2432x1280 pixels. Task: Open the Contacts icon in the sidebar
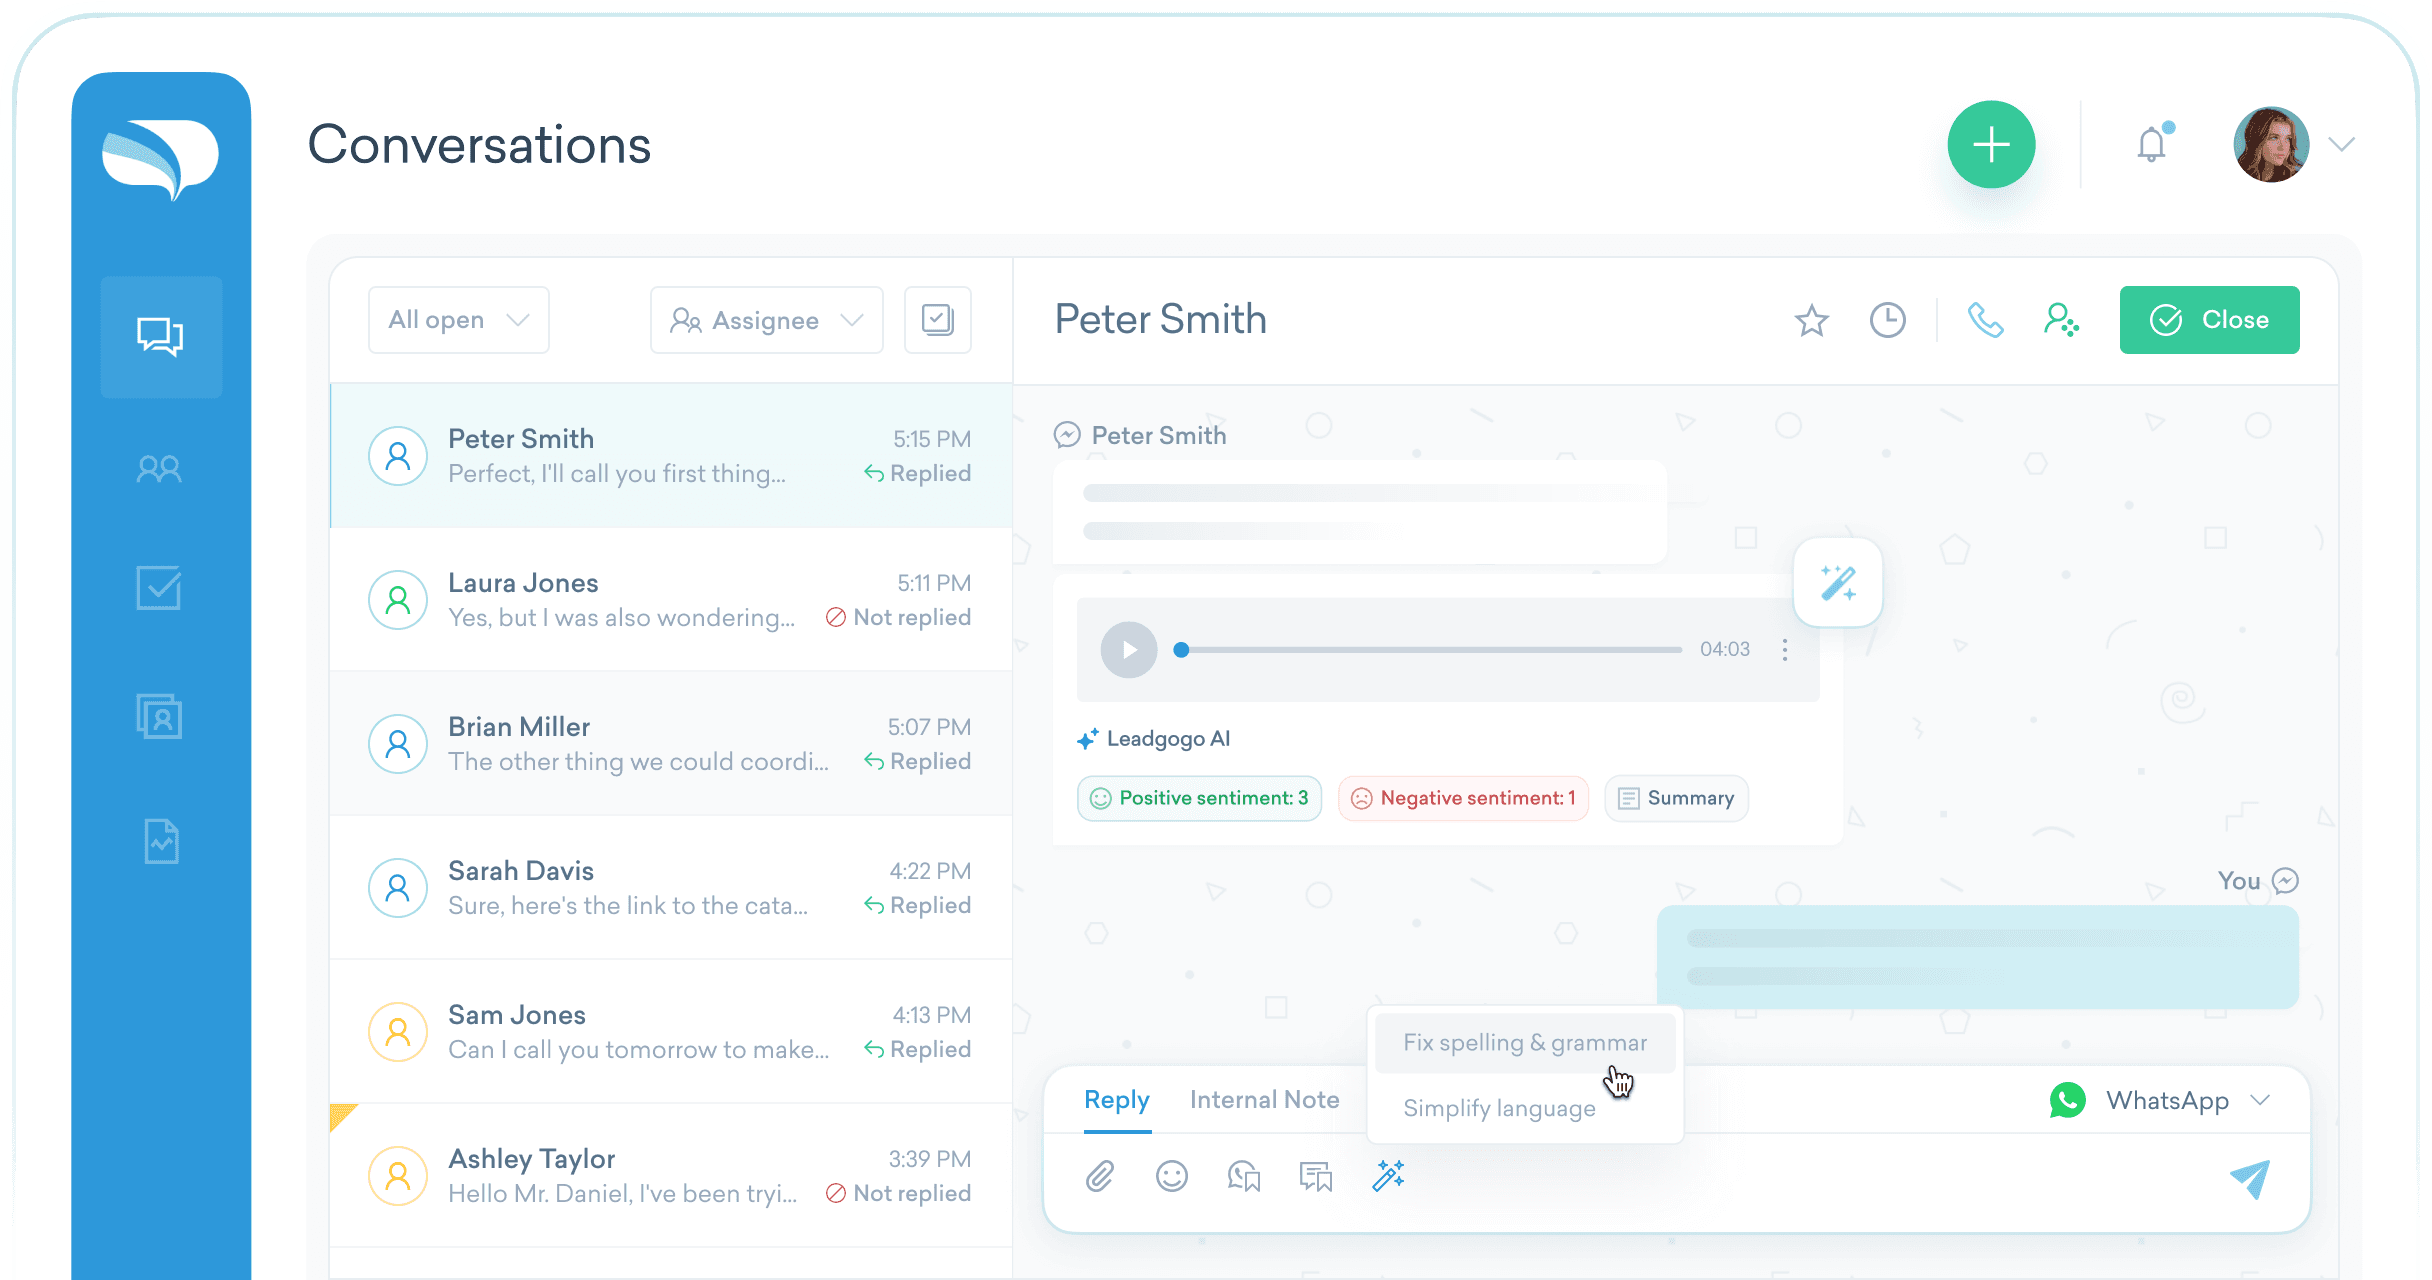[159, 469]
